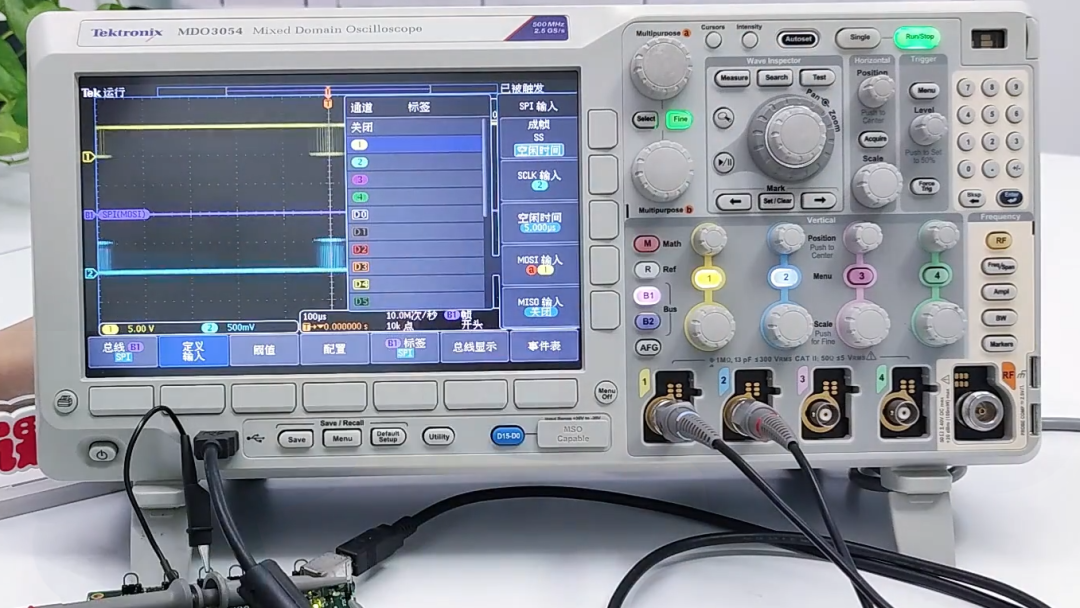
Task: Toggle channel 1 yellow button
Action: (708, 278)
